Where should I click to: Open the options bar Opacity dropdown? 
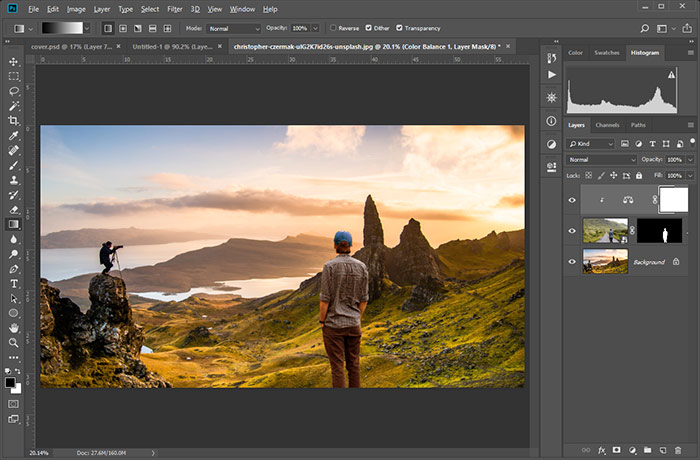pos(315,29)
